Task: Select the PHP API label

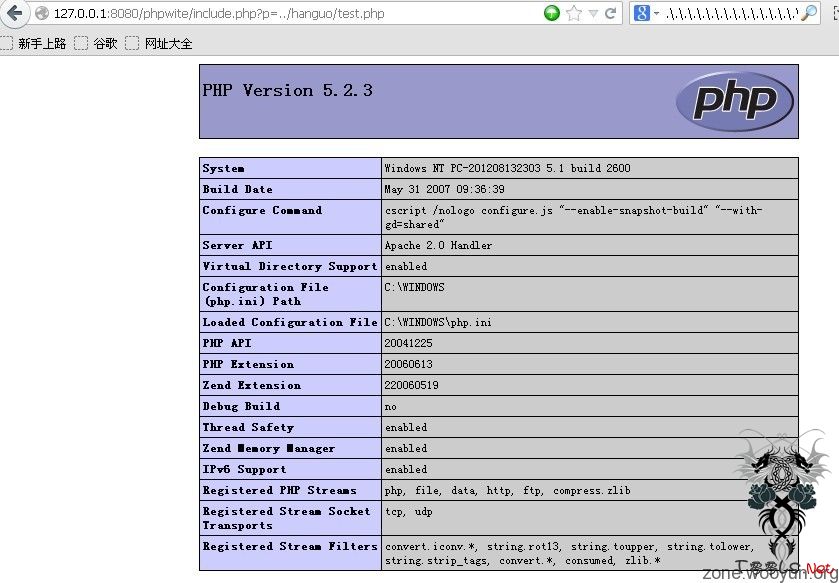Action: pos(226,343)
